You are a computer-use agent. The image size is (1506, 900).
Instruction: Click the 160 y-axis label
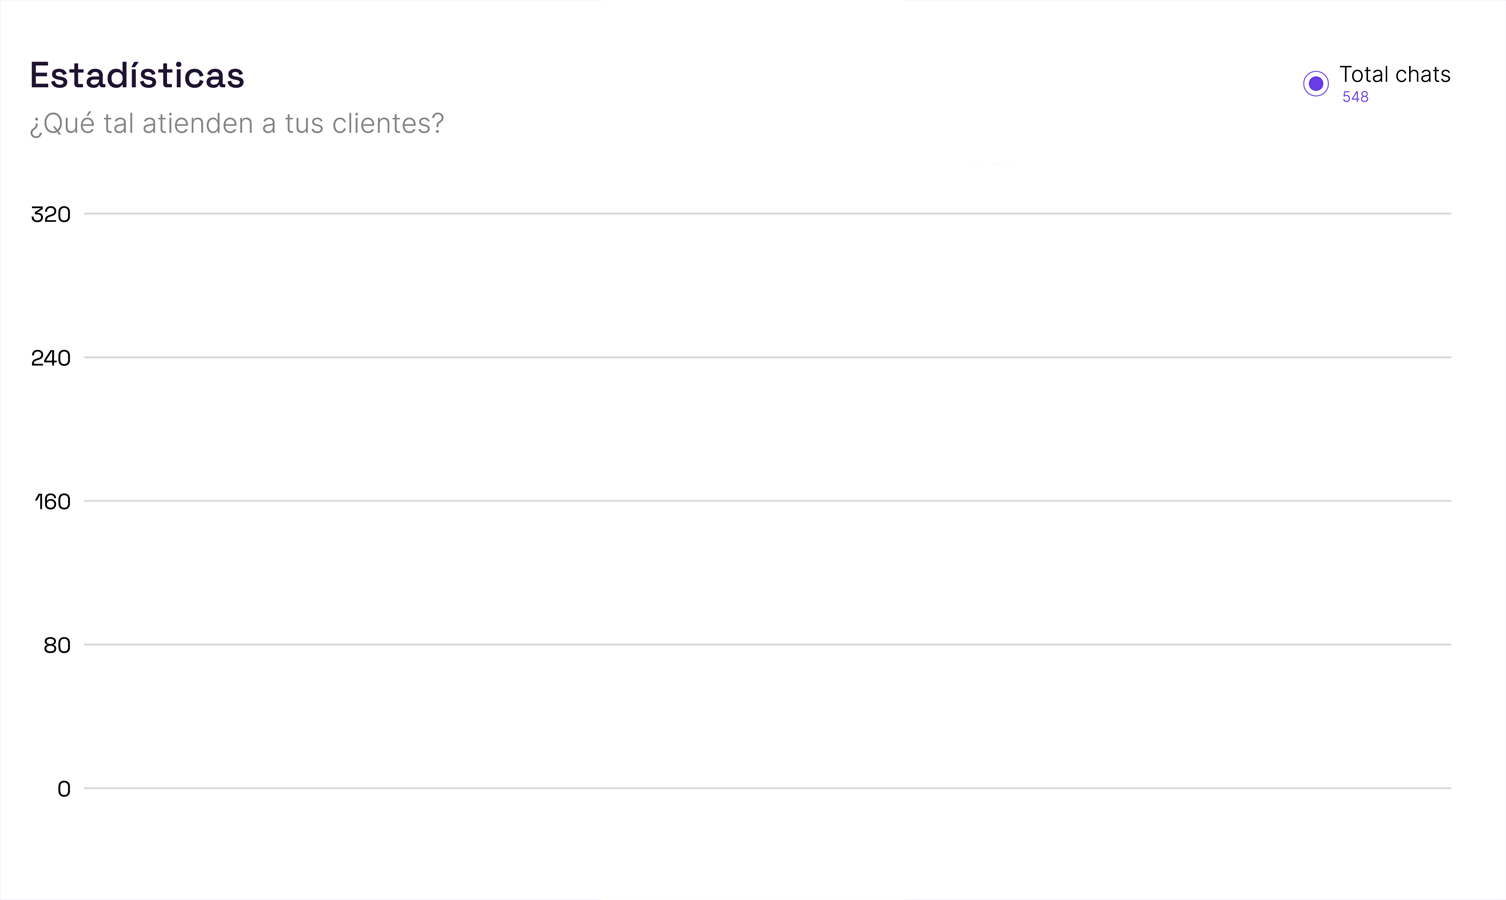[x=53, y=502]
